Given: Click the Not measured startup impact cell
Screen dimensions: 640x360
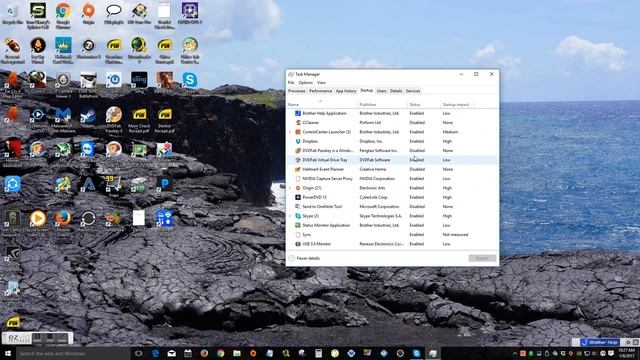Looking at the screenshot, I should point(455,235).
